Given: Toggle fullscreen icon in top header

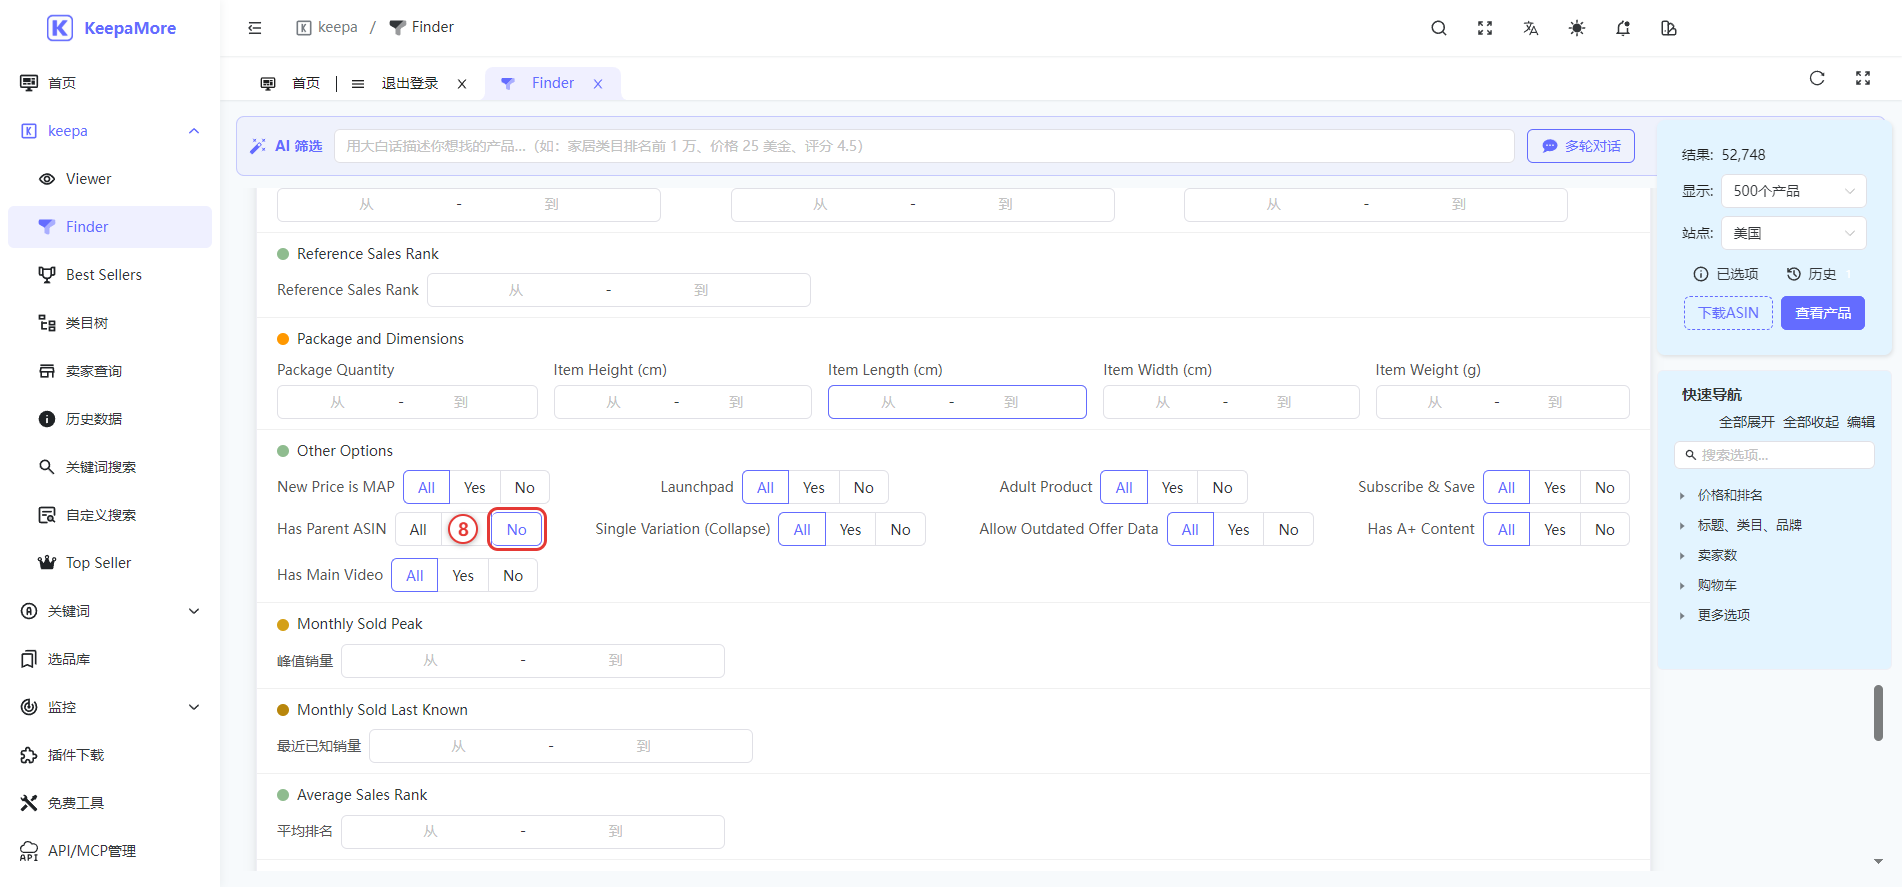Looking at the screenshot, I should pos(1485,28).
